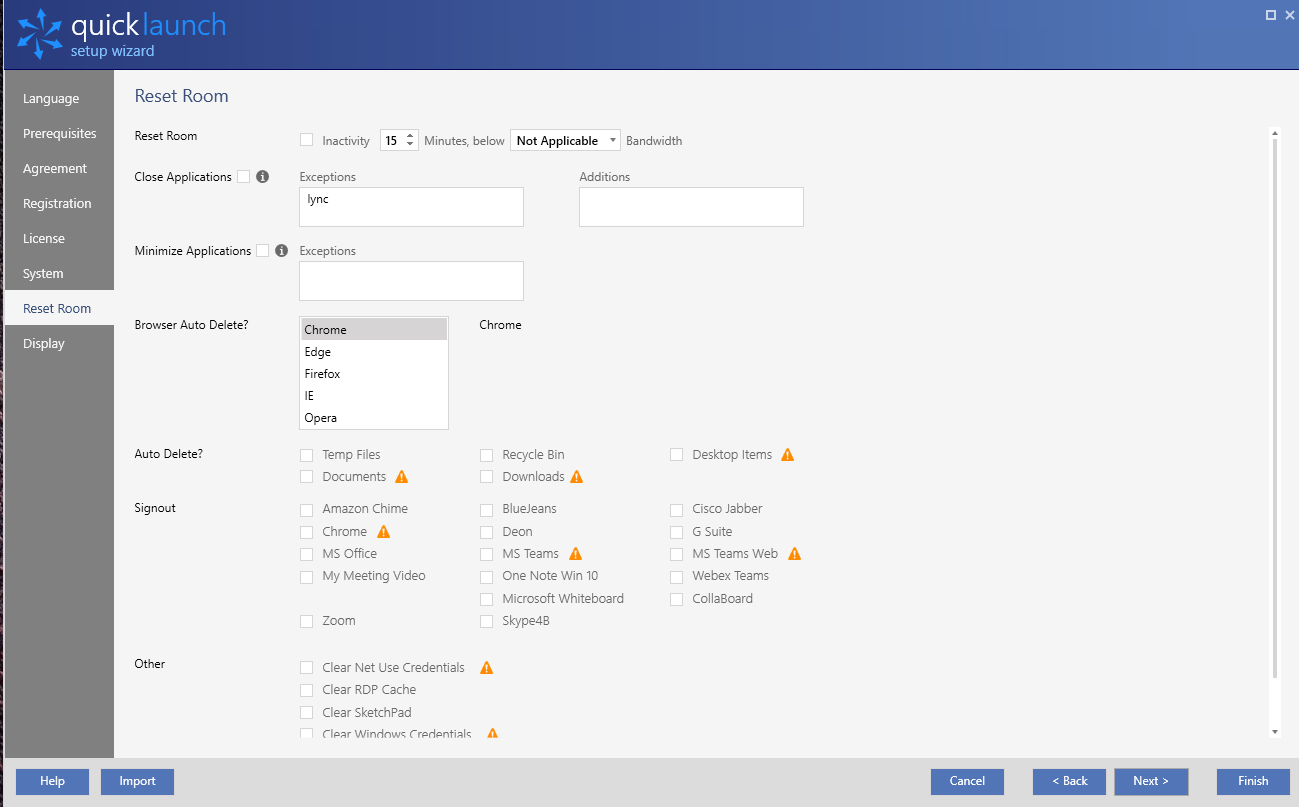Click the quicklaunch logo icon

pos(38,33)
